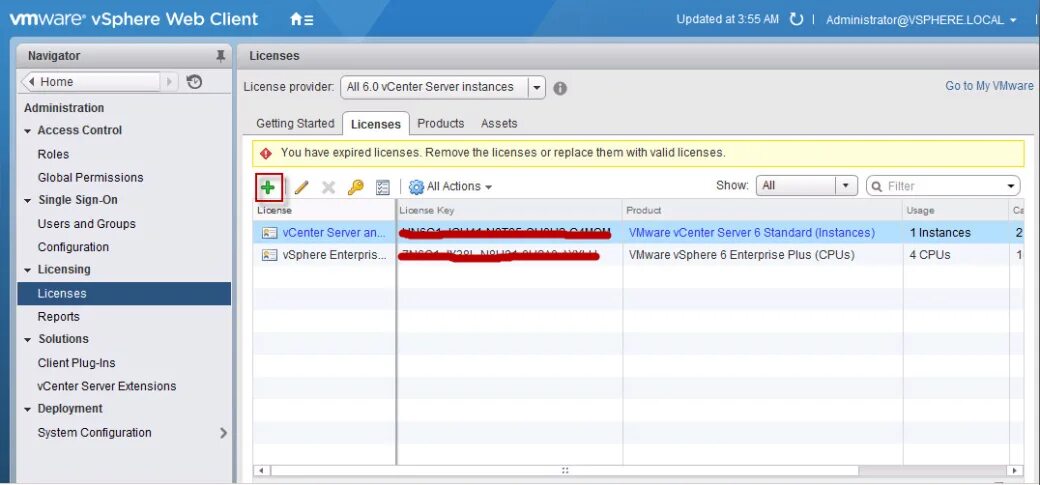Click the Home back button in Navigator

point(91,82)
